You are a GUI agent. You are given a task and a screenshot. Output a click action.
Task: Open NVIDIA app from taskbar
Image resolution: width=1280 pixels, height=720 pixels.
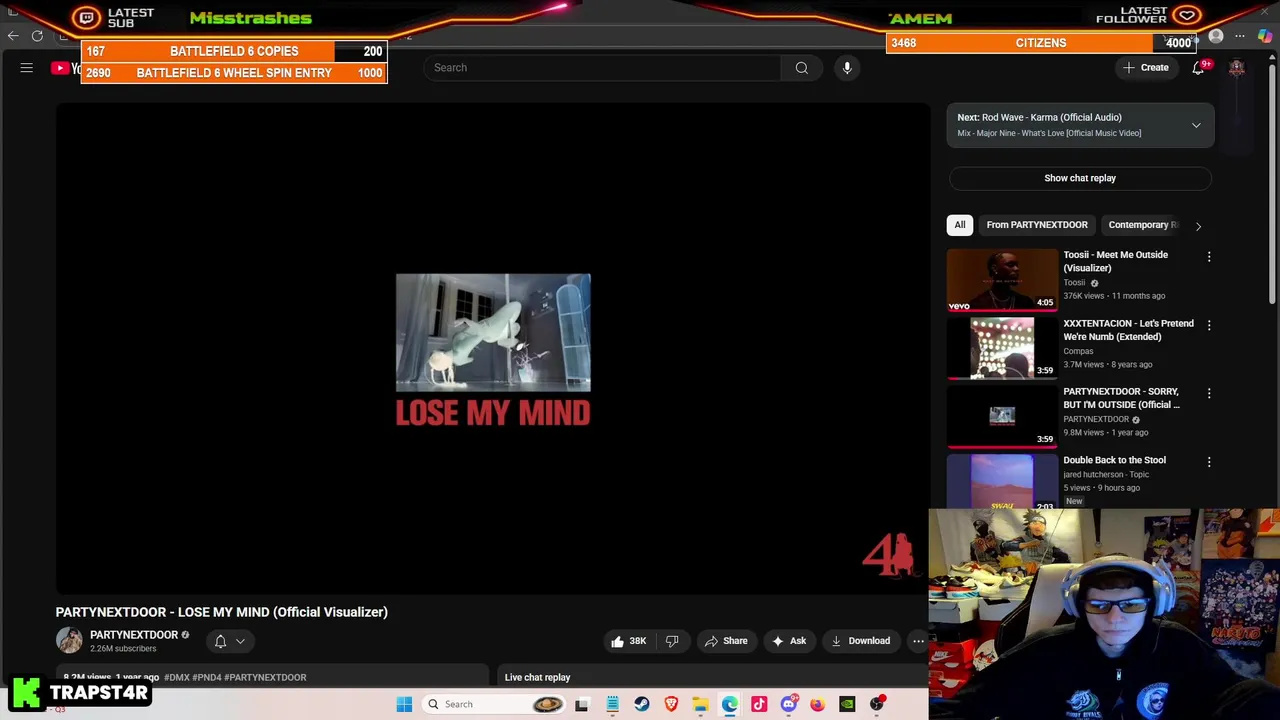(x=847, y=704)
